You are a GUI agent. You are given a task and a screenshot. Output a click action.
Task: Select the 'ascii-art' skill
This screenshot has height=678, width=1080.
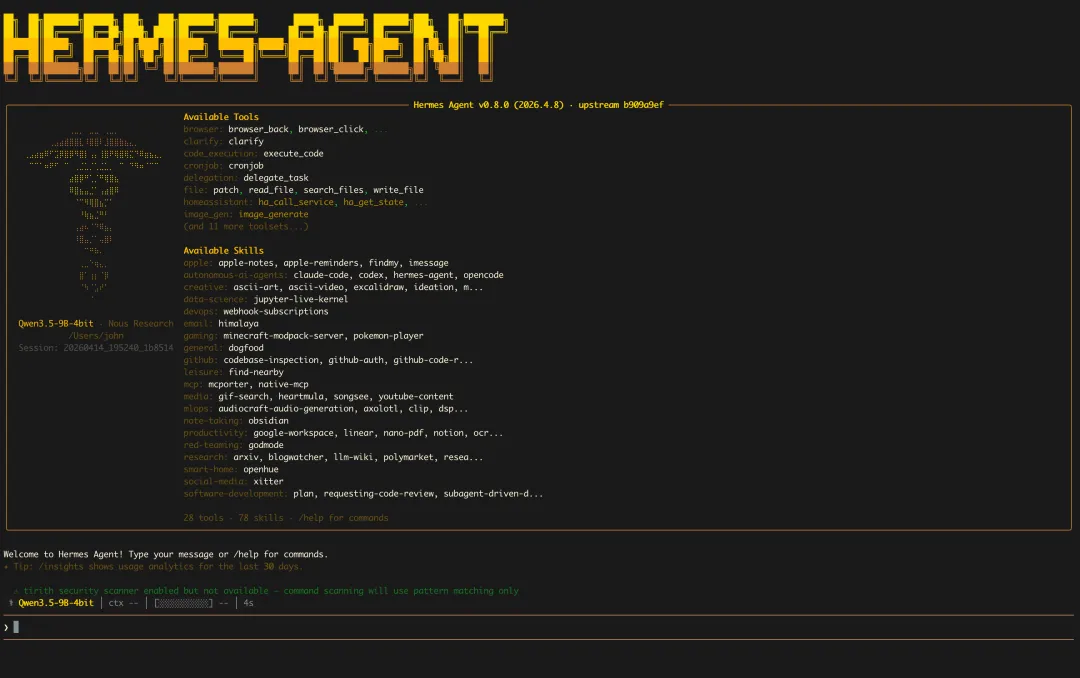(256, 287)
